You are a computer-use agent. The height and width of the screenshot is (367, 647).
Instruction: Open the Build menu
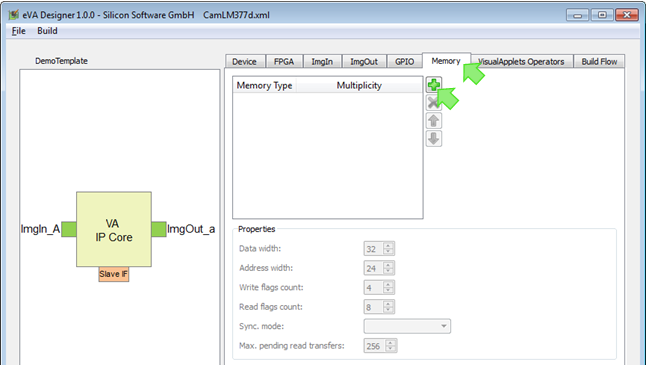pyautogui.click(x=47, y=31)
